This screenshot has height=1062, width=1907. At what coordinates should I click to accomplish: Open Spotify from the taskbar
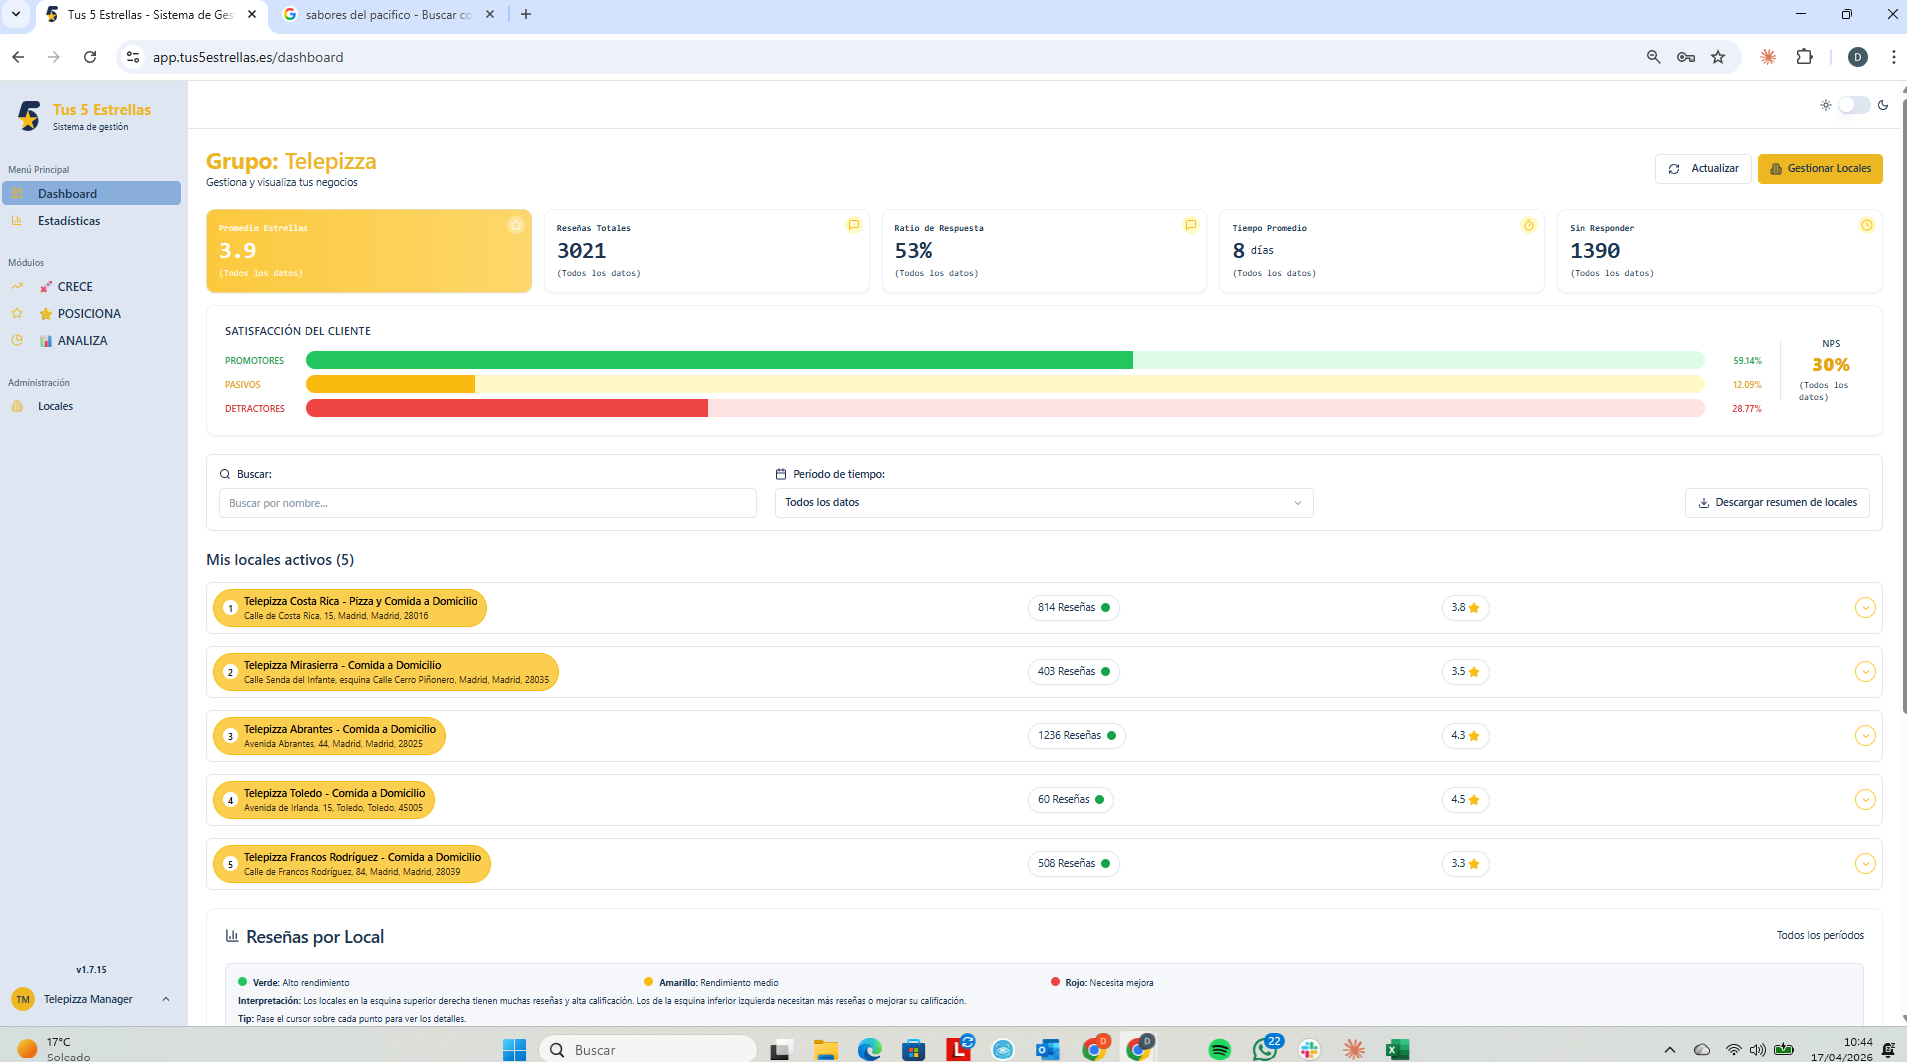pyautogui.click(x=1219, y=1049)
